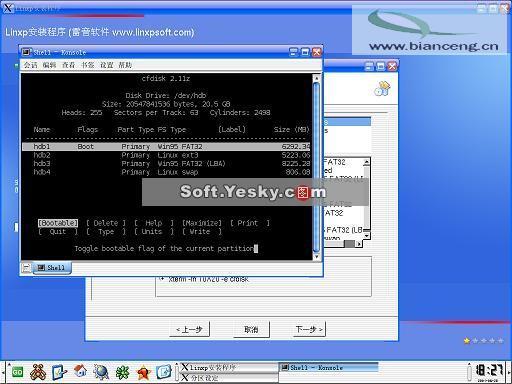The width and height of the screenshot is (512, 384).
Task: Launch the red star icon in taskbar
Action: (x=143, y=372)
